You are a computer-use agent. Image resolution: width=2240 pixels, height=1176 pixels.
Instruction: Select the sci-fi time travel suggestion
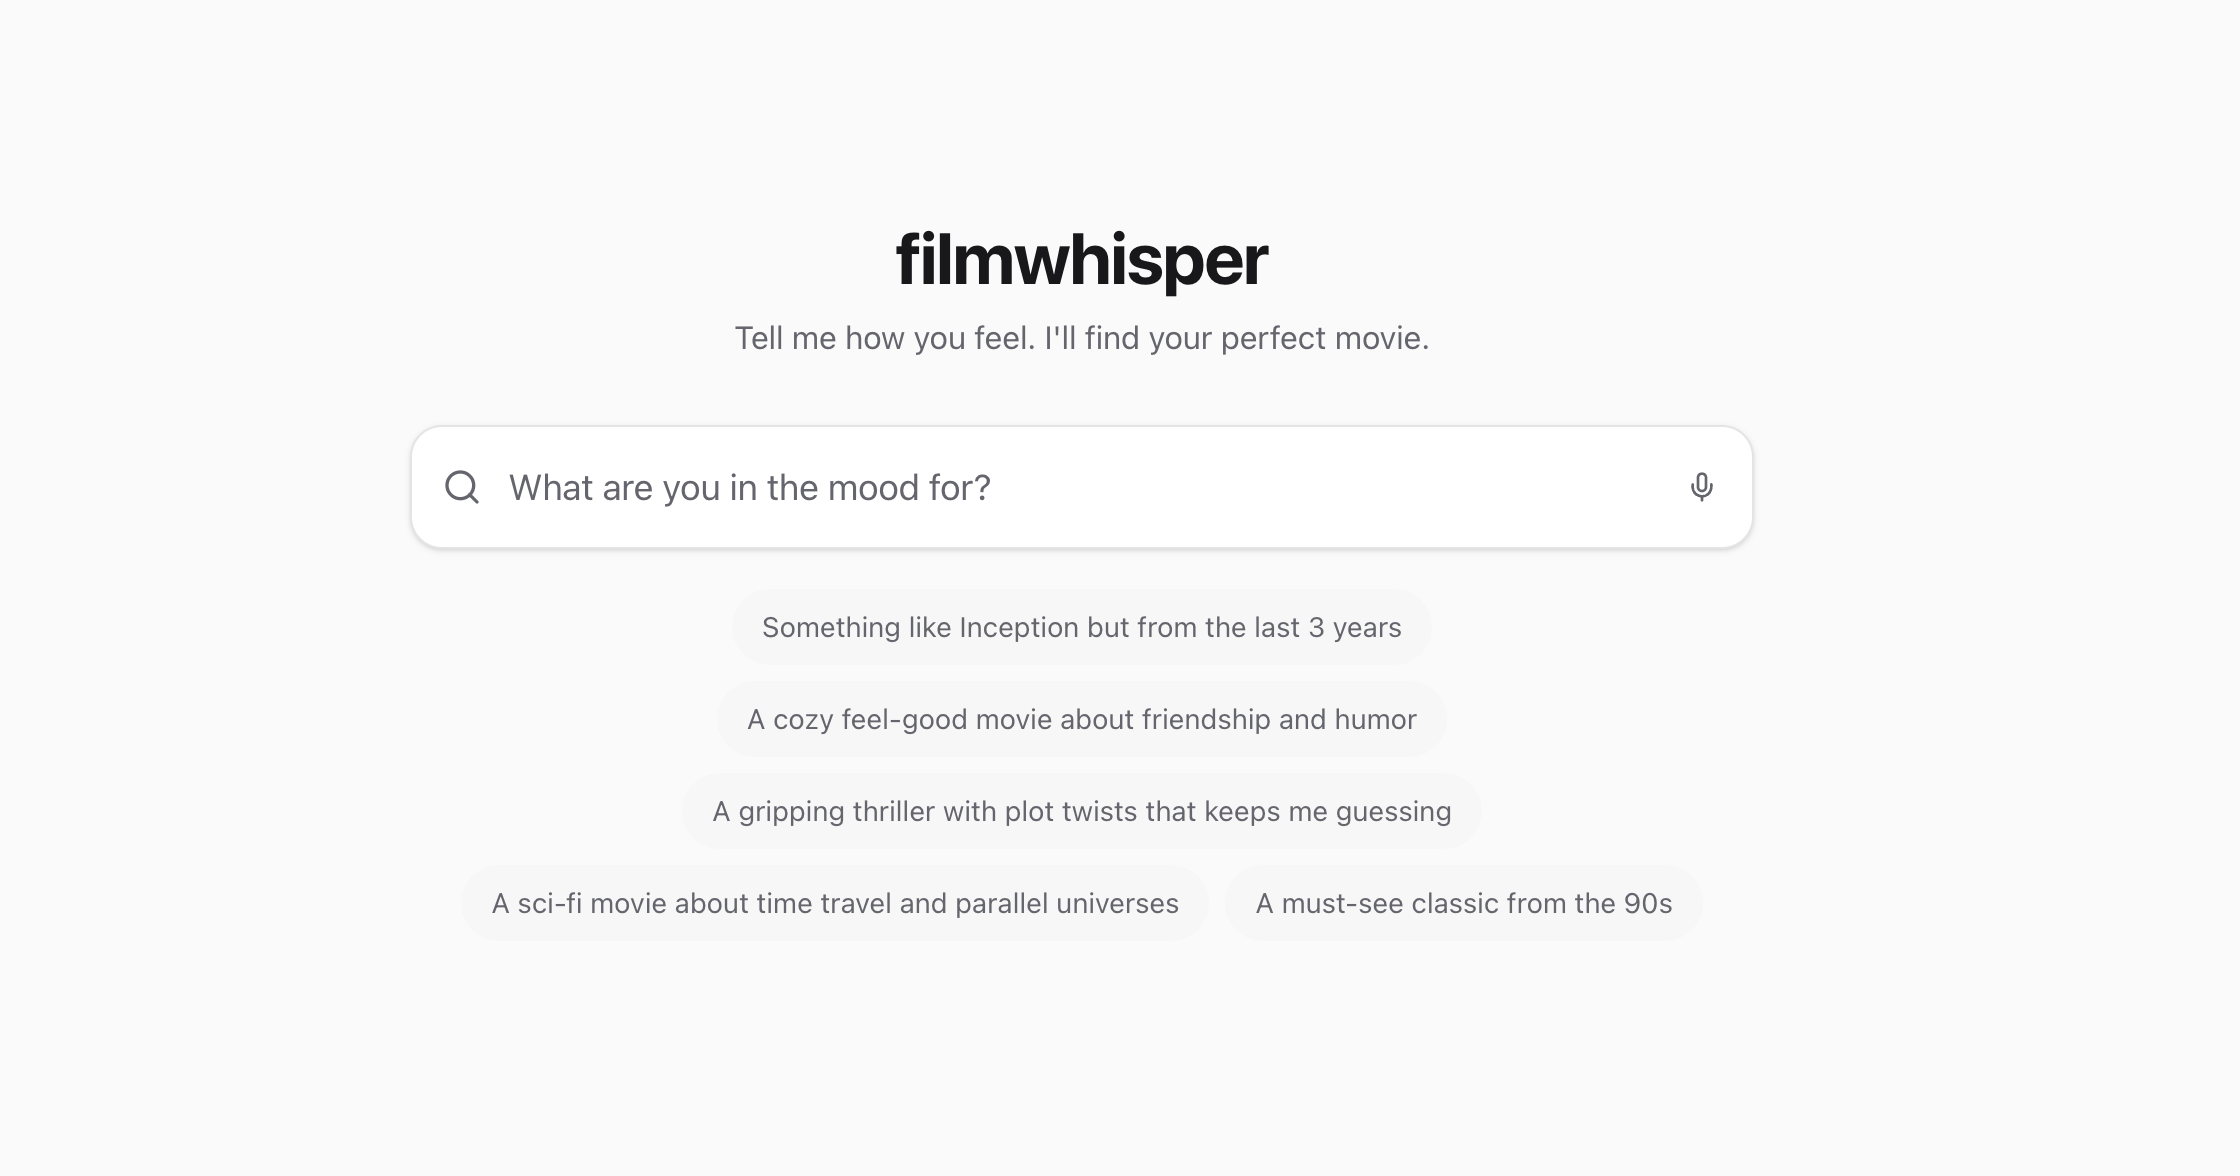coord(835,903)
